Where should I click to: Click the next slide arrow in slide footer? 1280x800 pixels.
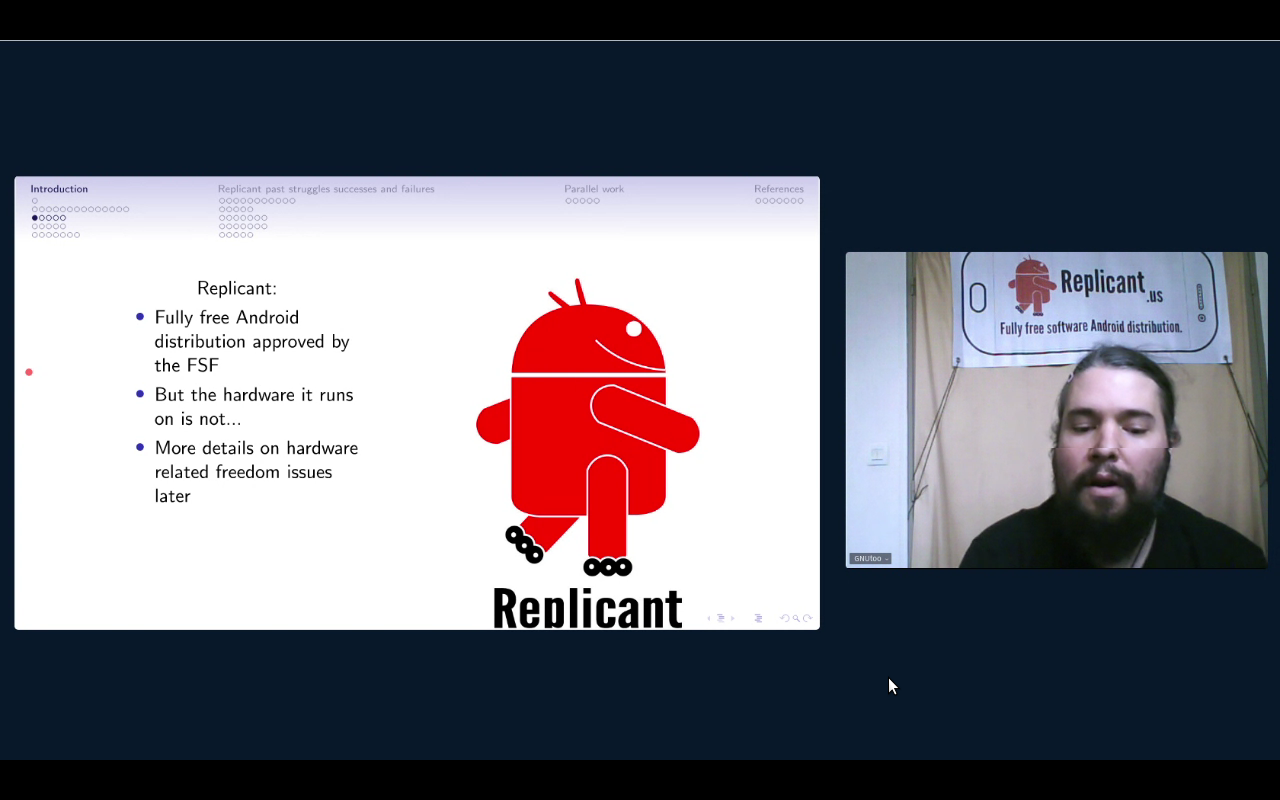pos(733,618)
